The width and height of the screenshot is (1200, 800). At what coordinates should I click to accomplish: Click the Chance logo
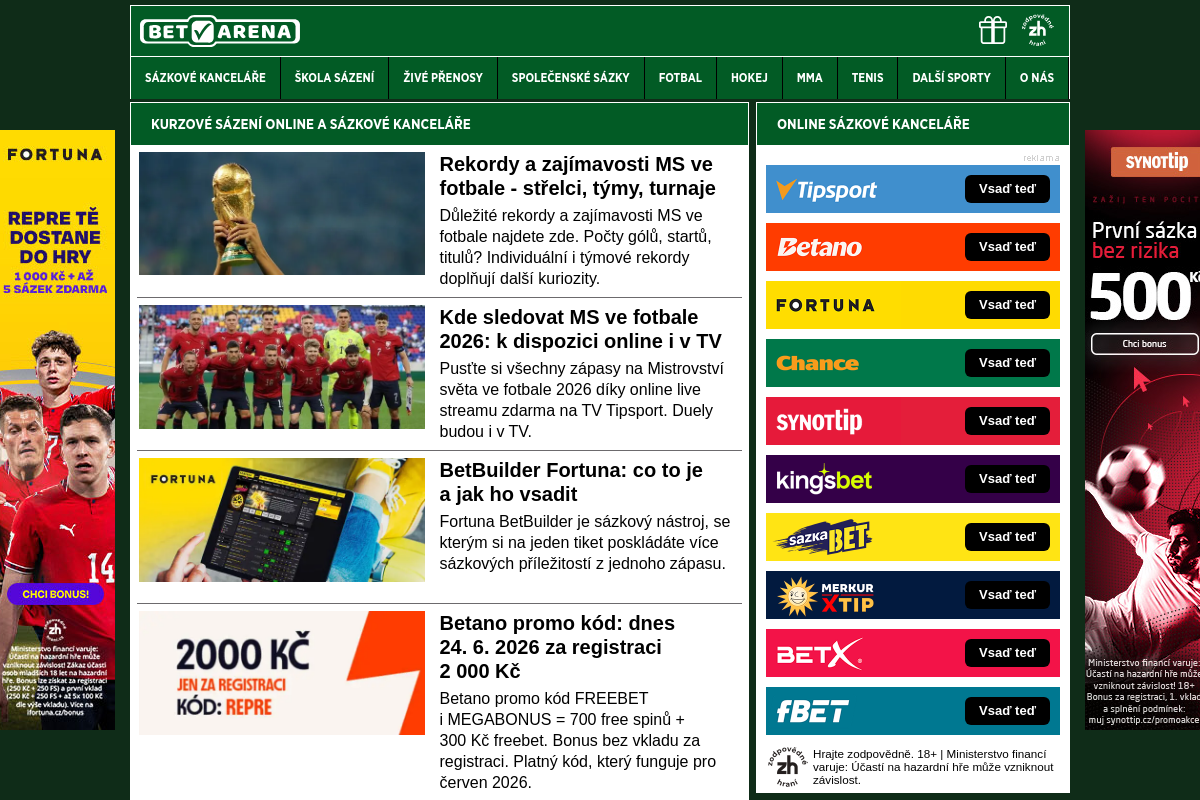(x=818, y=363)
